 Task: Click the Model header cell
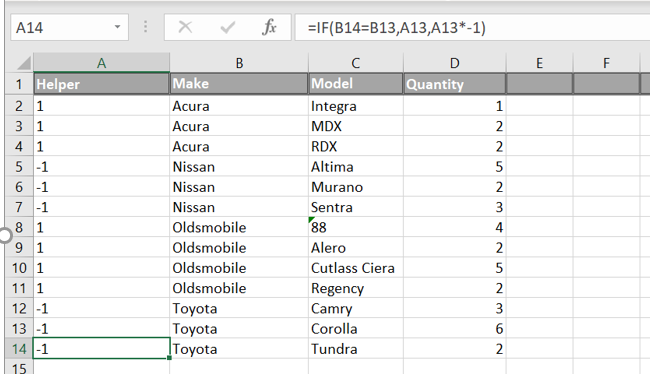click(x=356, y=84)
